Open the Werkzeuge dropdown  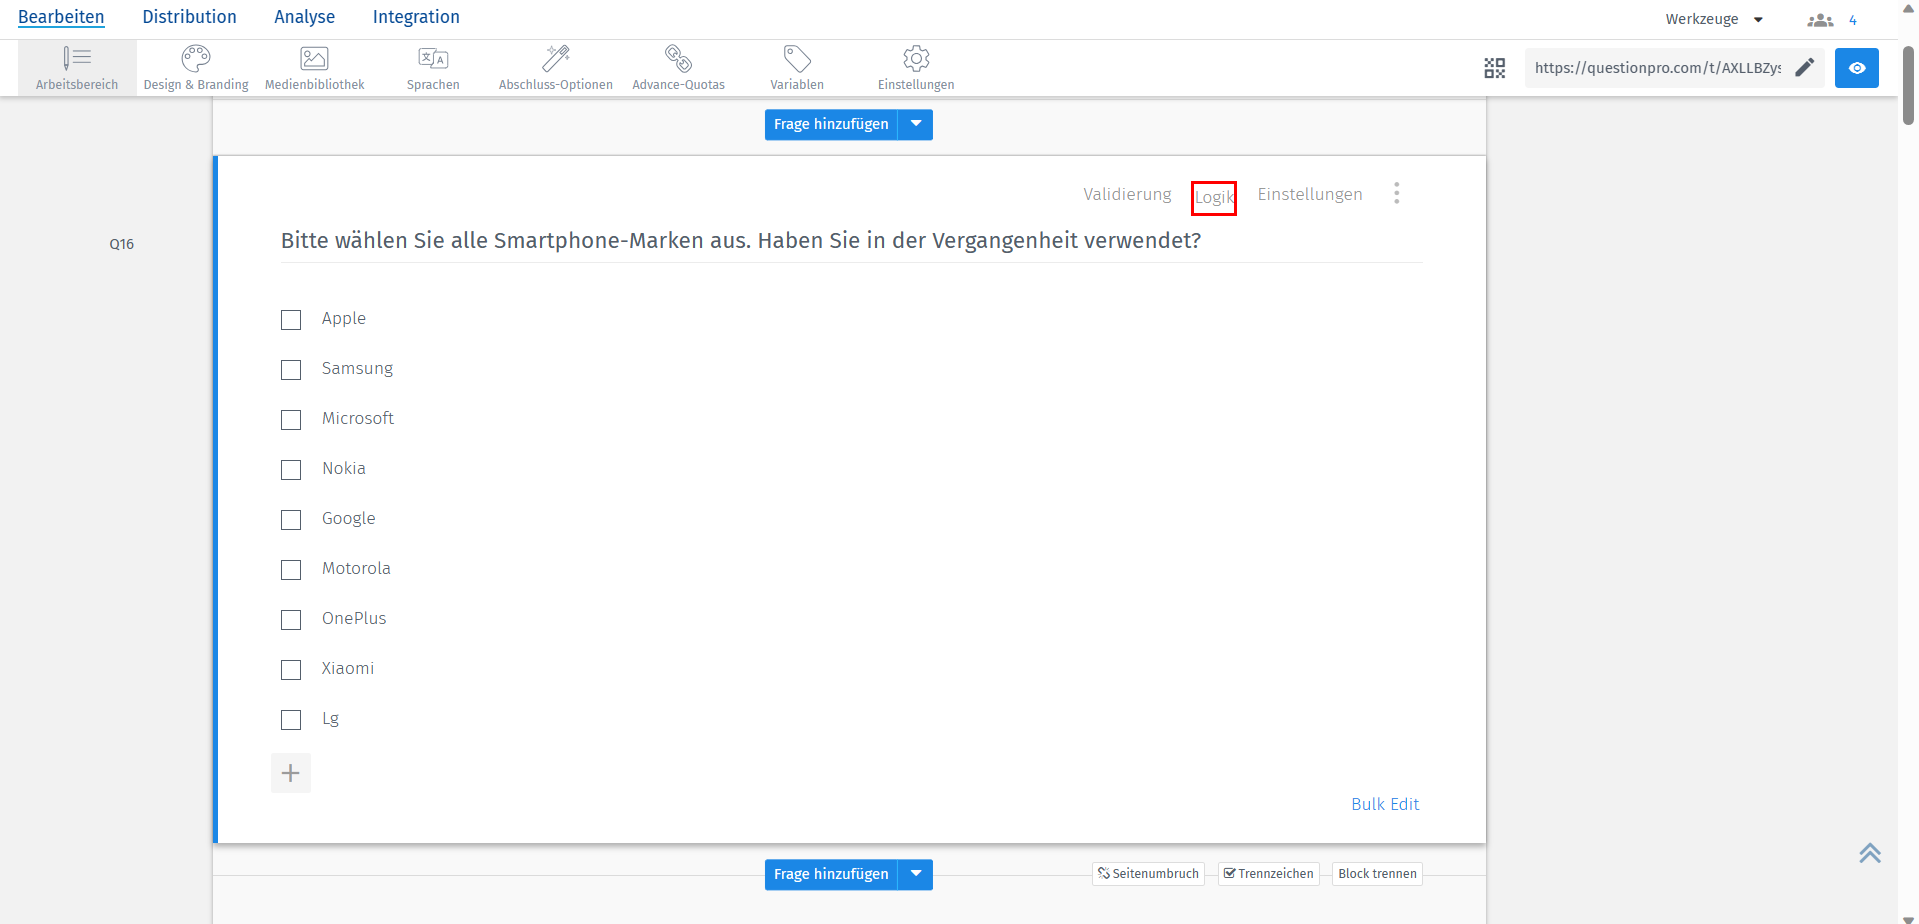pyautogui.click(x=1714, y=18)
